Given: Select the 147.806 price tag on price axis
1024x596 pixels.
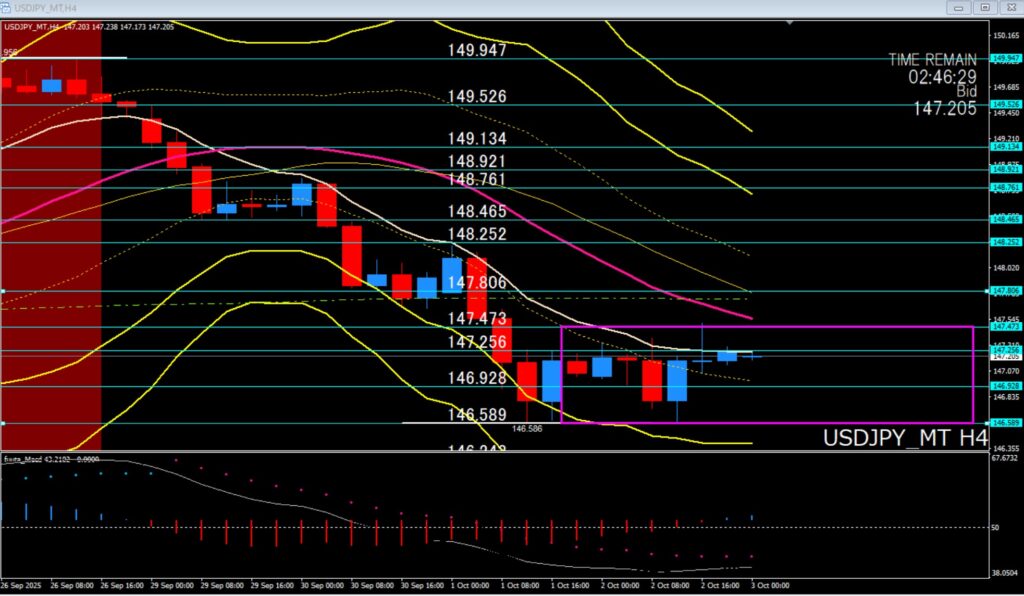Looking at the screenshot, I should point(1005,291).
